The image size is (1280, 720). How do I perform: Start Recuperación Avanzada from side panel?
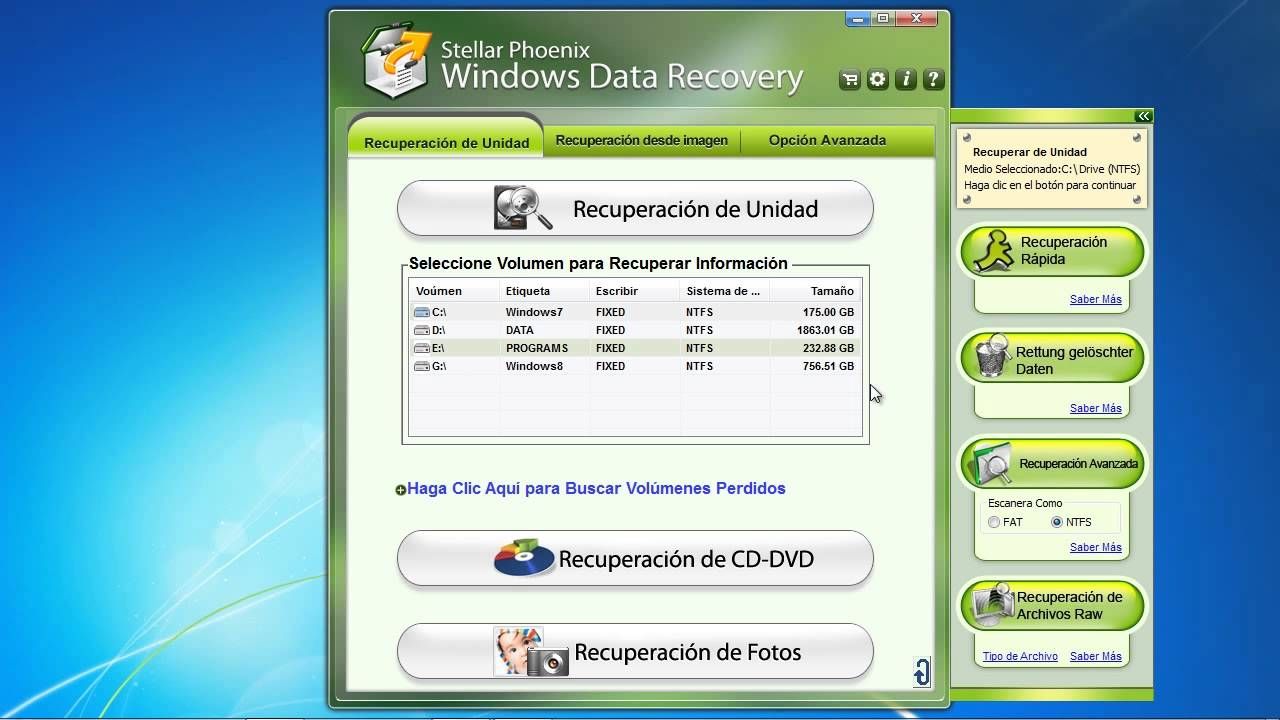[x=1052, y=464]
